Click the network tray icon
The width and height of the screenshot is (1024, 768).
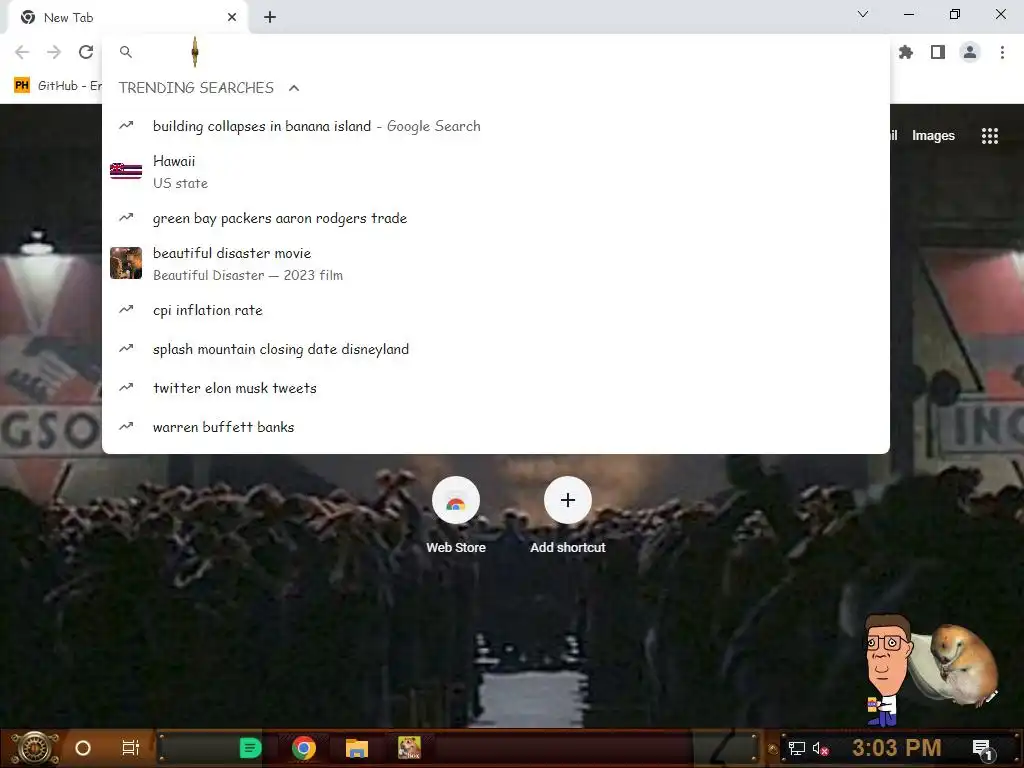click(797, 748)
